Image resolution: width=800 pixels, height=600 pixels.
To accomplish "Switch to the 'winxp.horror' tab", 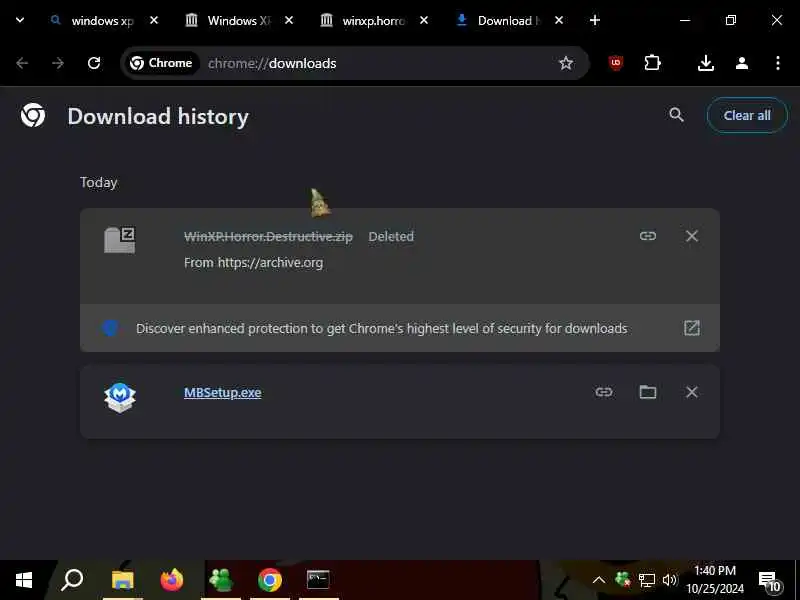I will click(365, 20).
